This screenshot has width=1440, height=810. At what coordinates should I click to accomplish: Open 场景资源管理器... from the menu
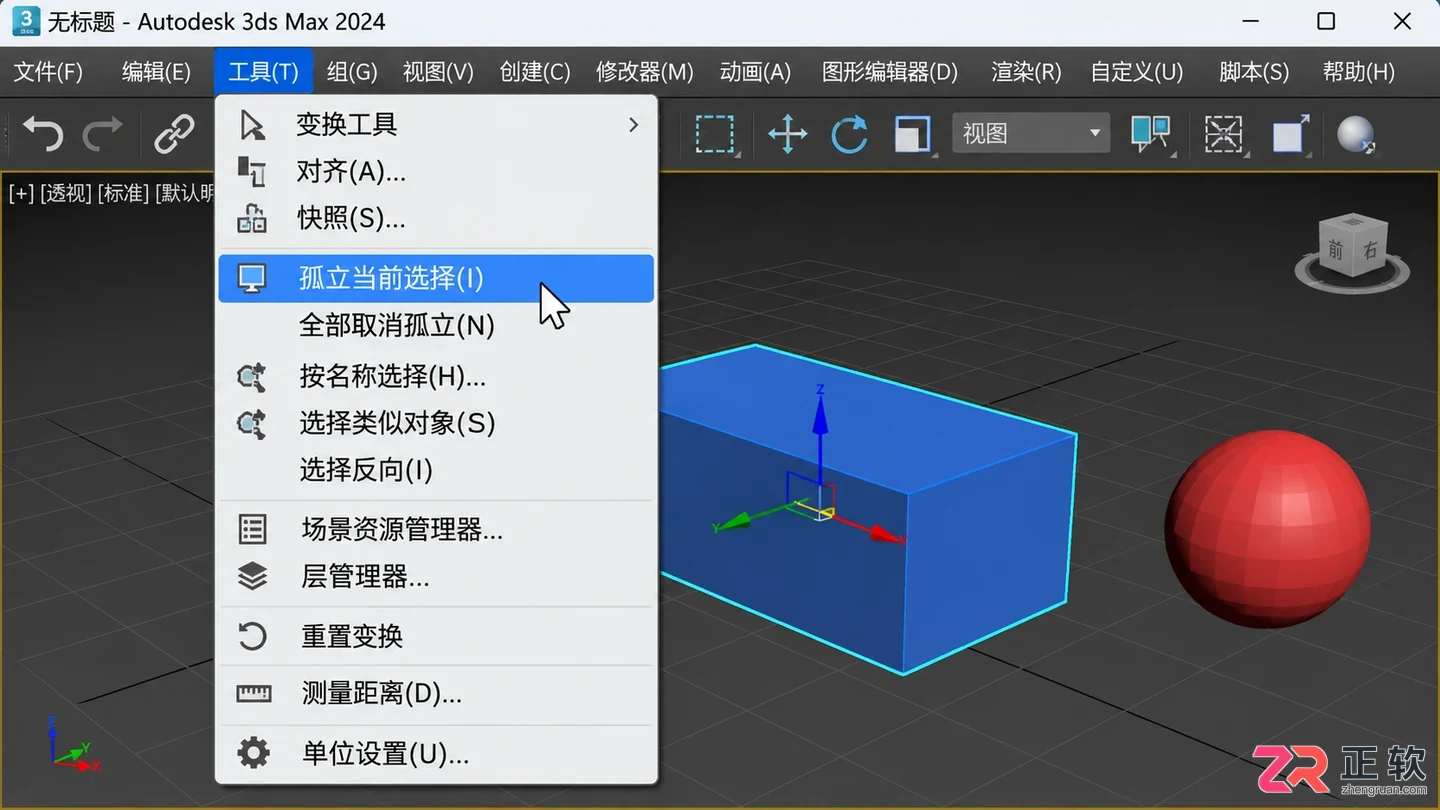436,530
